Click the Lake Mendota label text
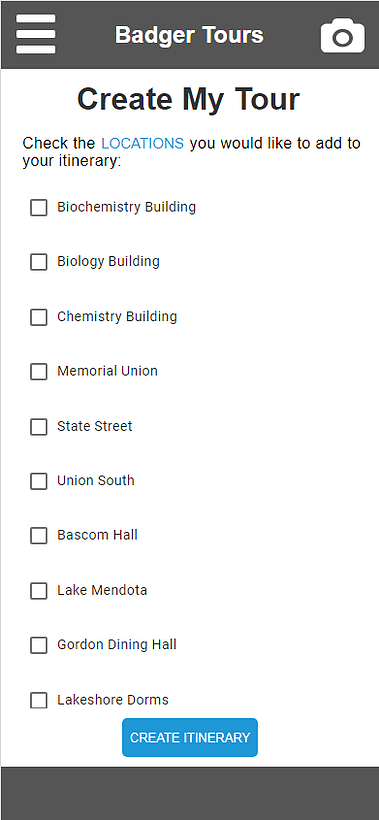379x820 pixels. tap(102, 590)
